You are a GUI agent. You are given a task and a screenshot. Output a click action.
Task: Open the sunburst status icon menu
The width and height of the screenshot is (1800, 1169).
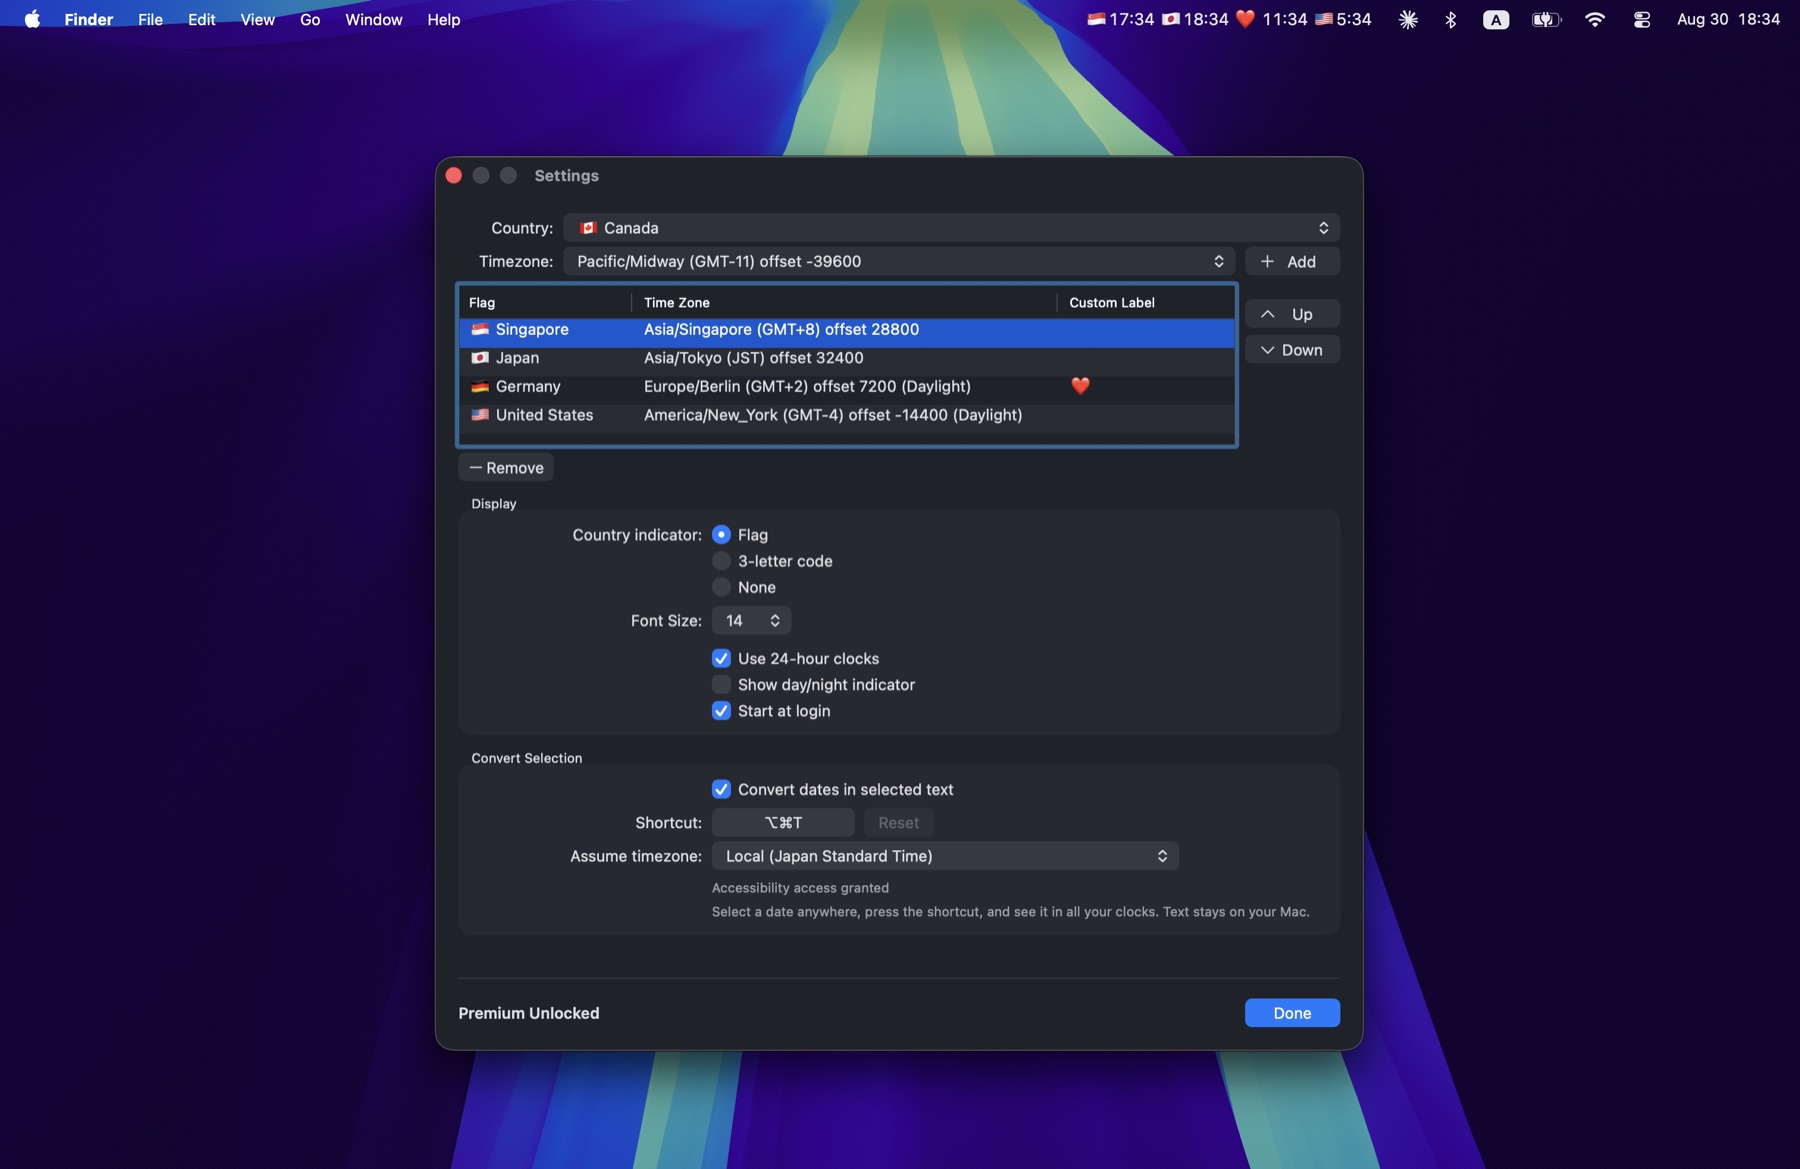tap(1408, 19)
